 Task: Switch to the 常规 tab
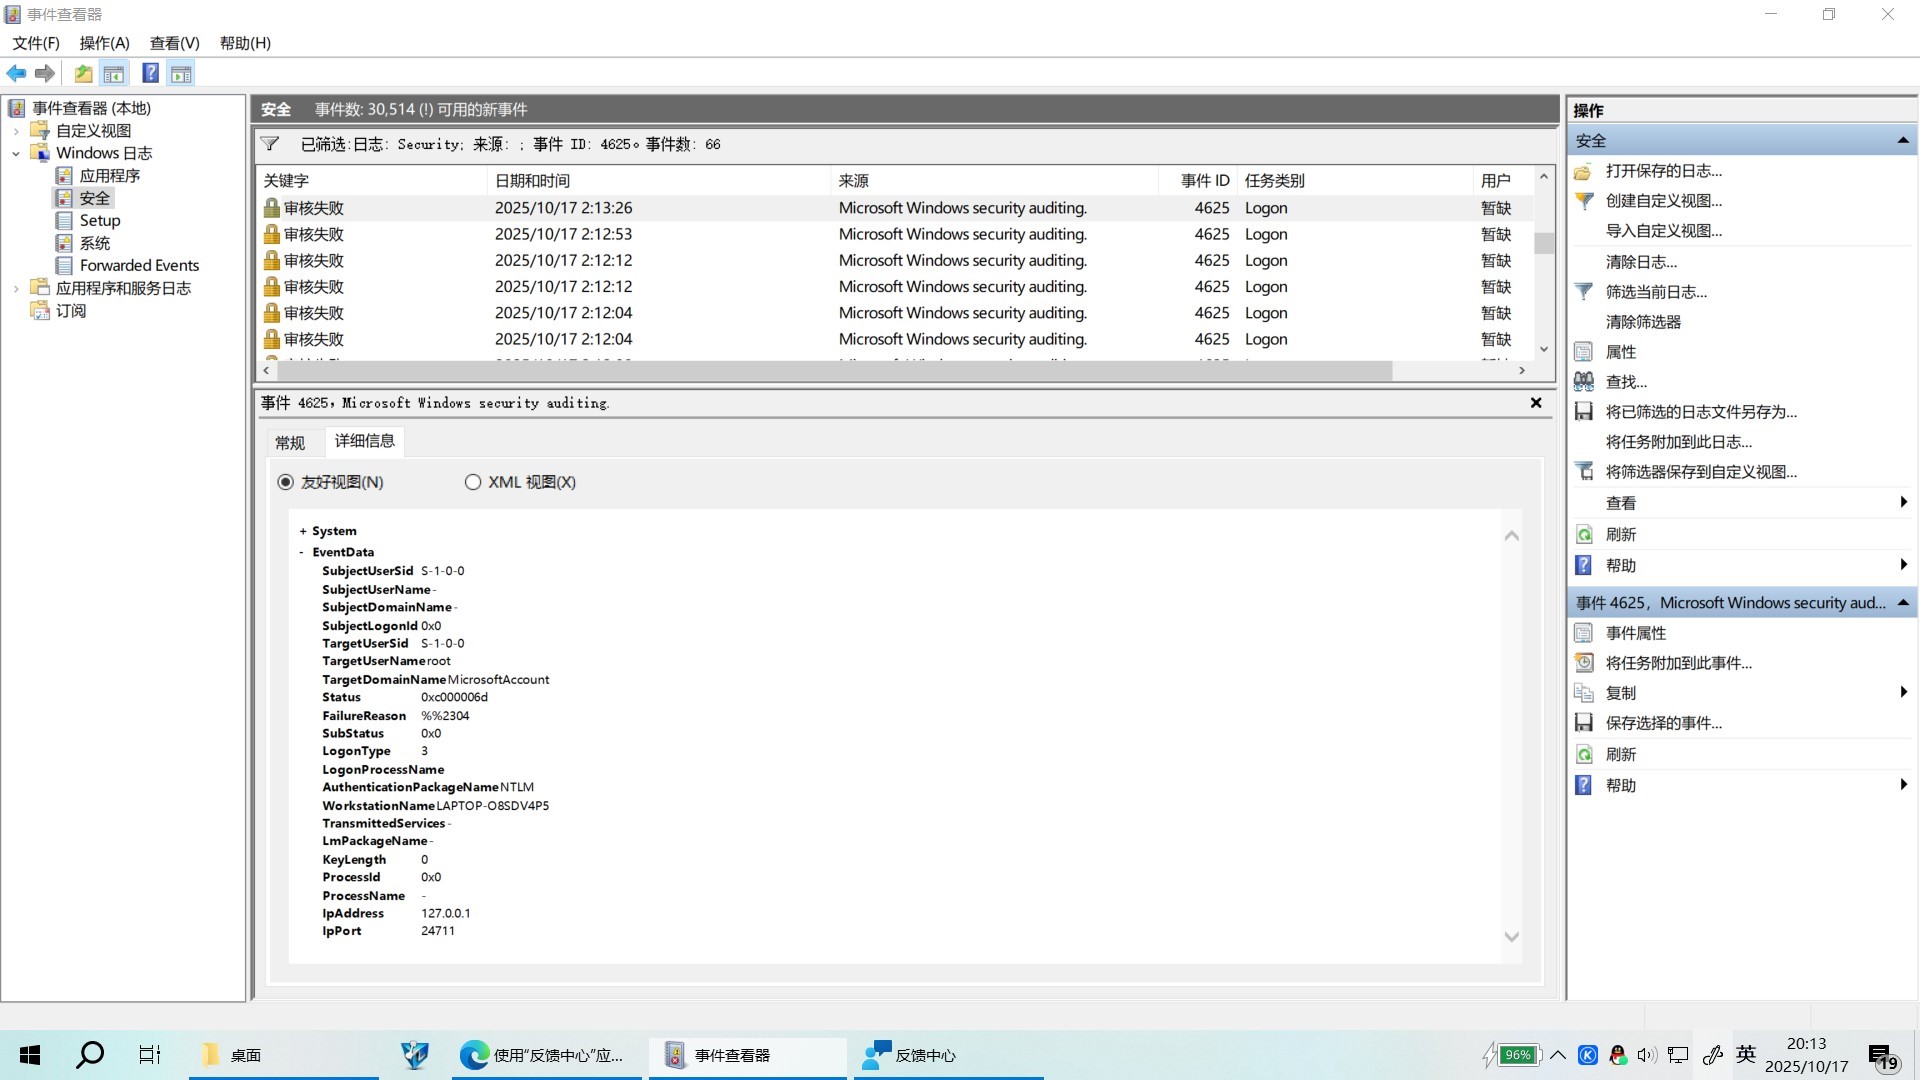tap(290, 442)
